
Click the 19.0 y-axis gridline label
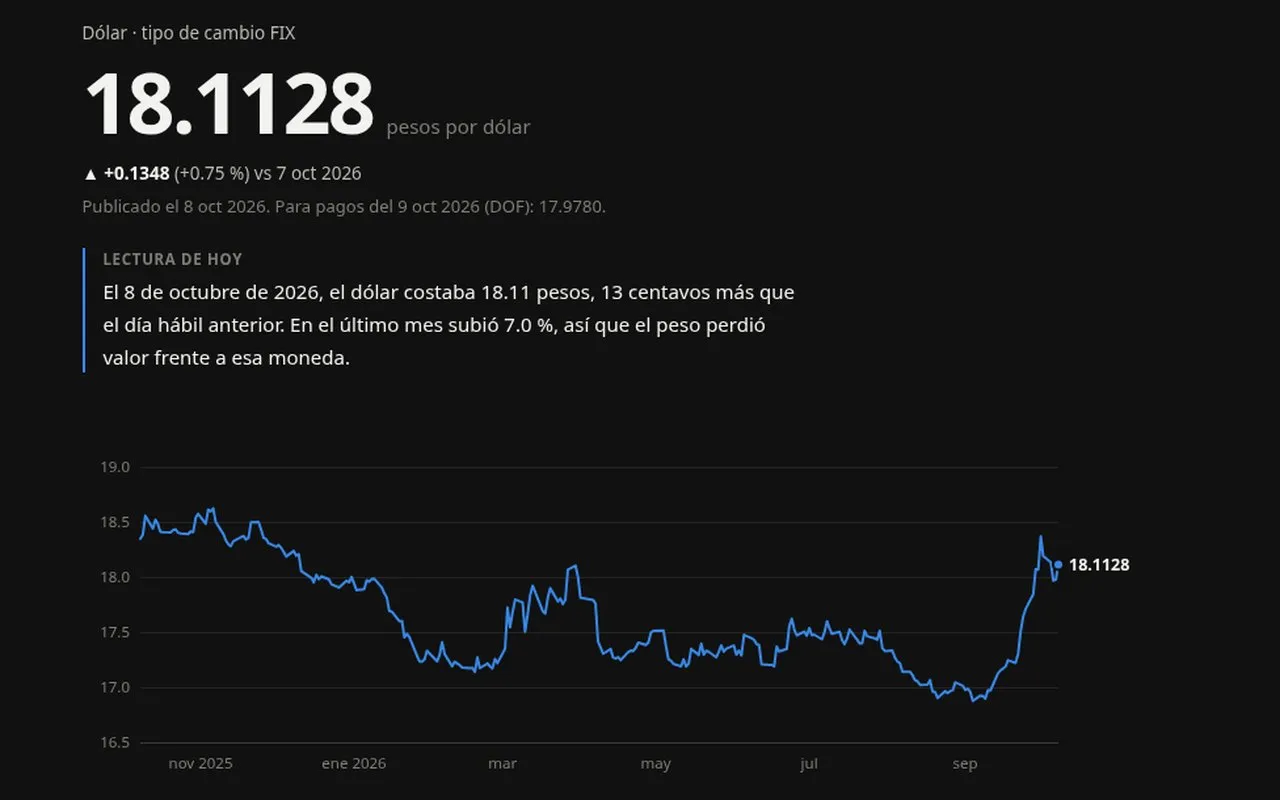pyautogui.click(x=116, y=467)
